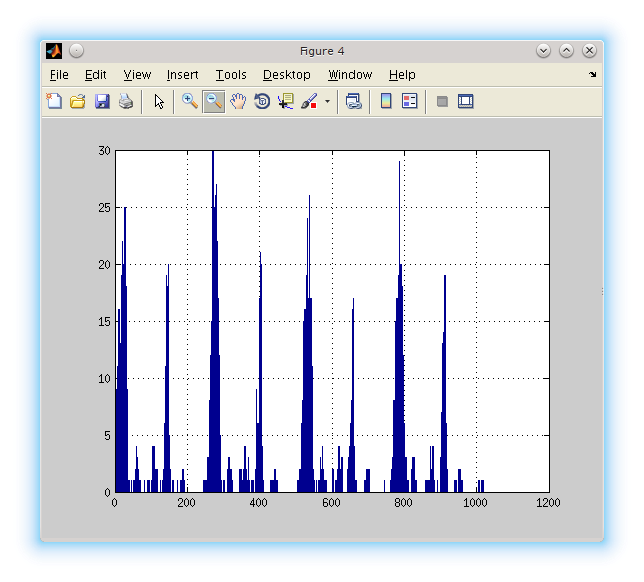Click the MATLAB logo in the title bar
The height and width of the screenshot is (582, 644).
tap(54, 51)
